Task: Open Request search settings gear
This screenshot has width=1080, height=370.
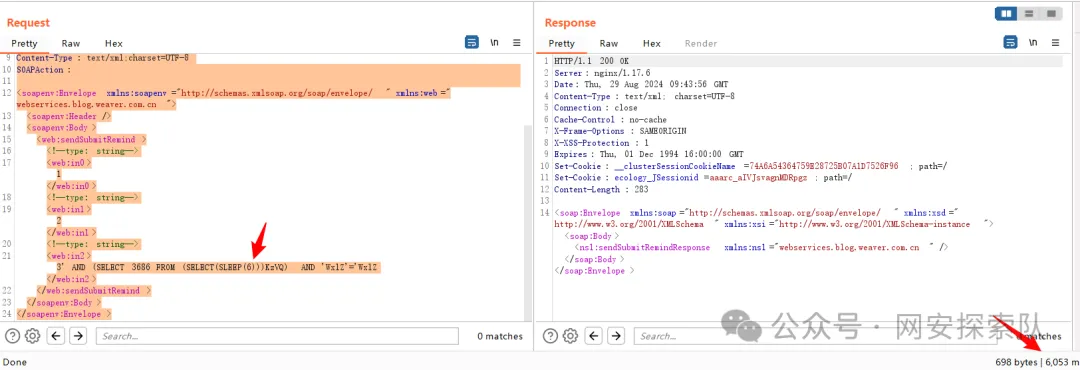Action: click(x=32, y=336)
